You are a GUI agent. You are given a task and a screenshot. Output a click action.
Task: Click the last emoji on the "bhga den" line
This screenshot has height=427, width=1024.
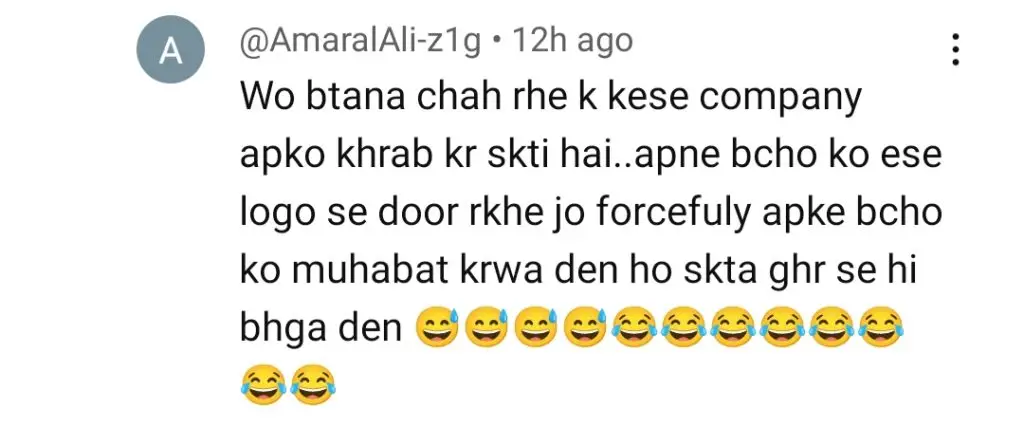[x=880, y=326]
